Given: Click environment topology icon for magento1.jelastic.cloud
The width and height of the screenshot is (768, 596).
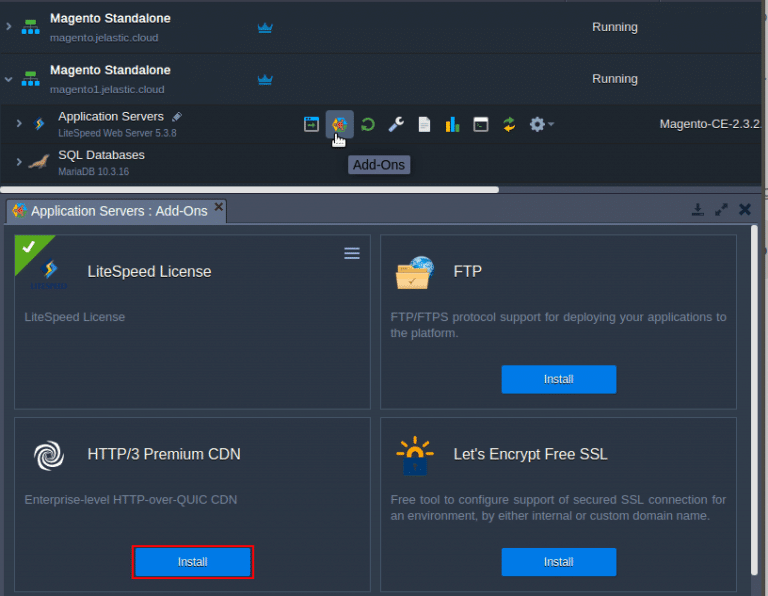Looking at the screenshot, I should tap(30, 78).
